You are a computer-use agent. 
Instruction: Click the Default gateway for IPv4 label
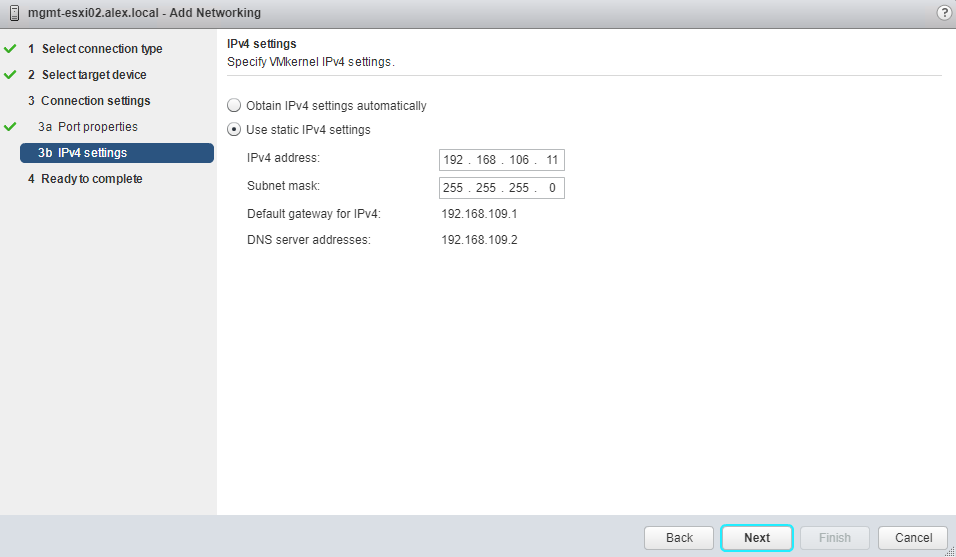pos(313,214)
